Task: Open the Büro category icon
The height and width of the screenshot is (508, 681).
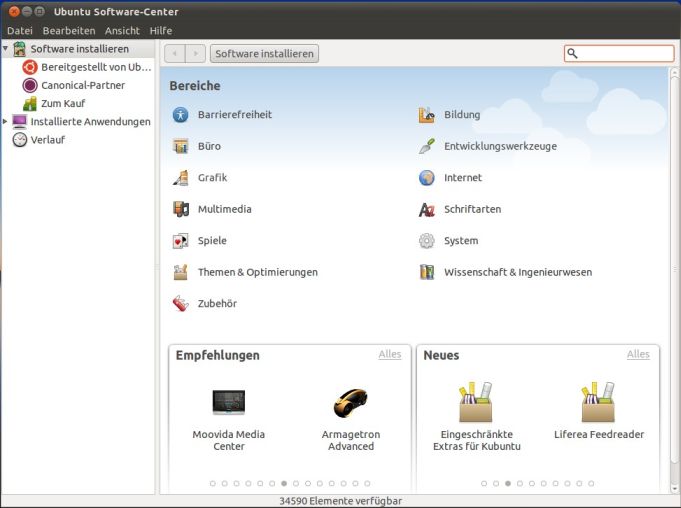Action: point(180,146)
